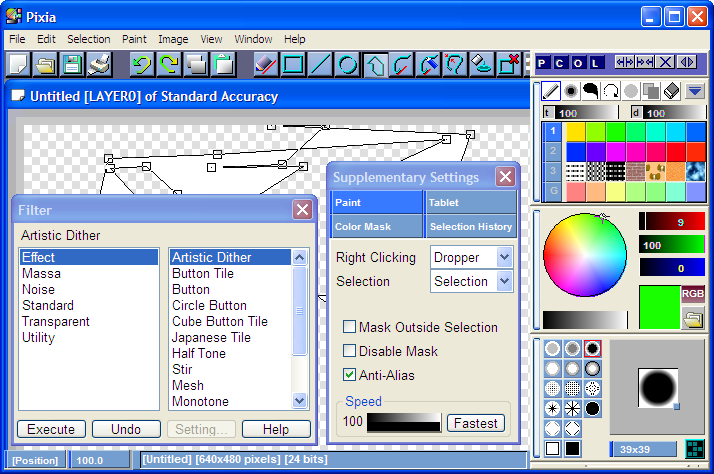Close the Supplementary Settings panel
This screenshot has height=474, width=714.
pyautogui.click(x=505, y=177)
